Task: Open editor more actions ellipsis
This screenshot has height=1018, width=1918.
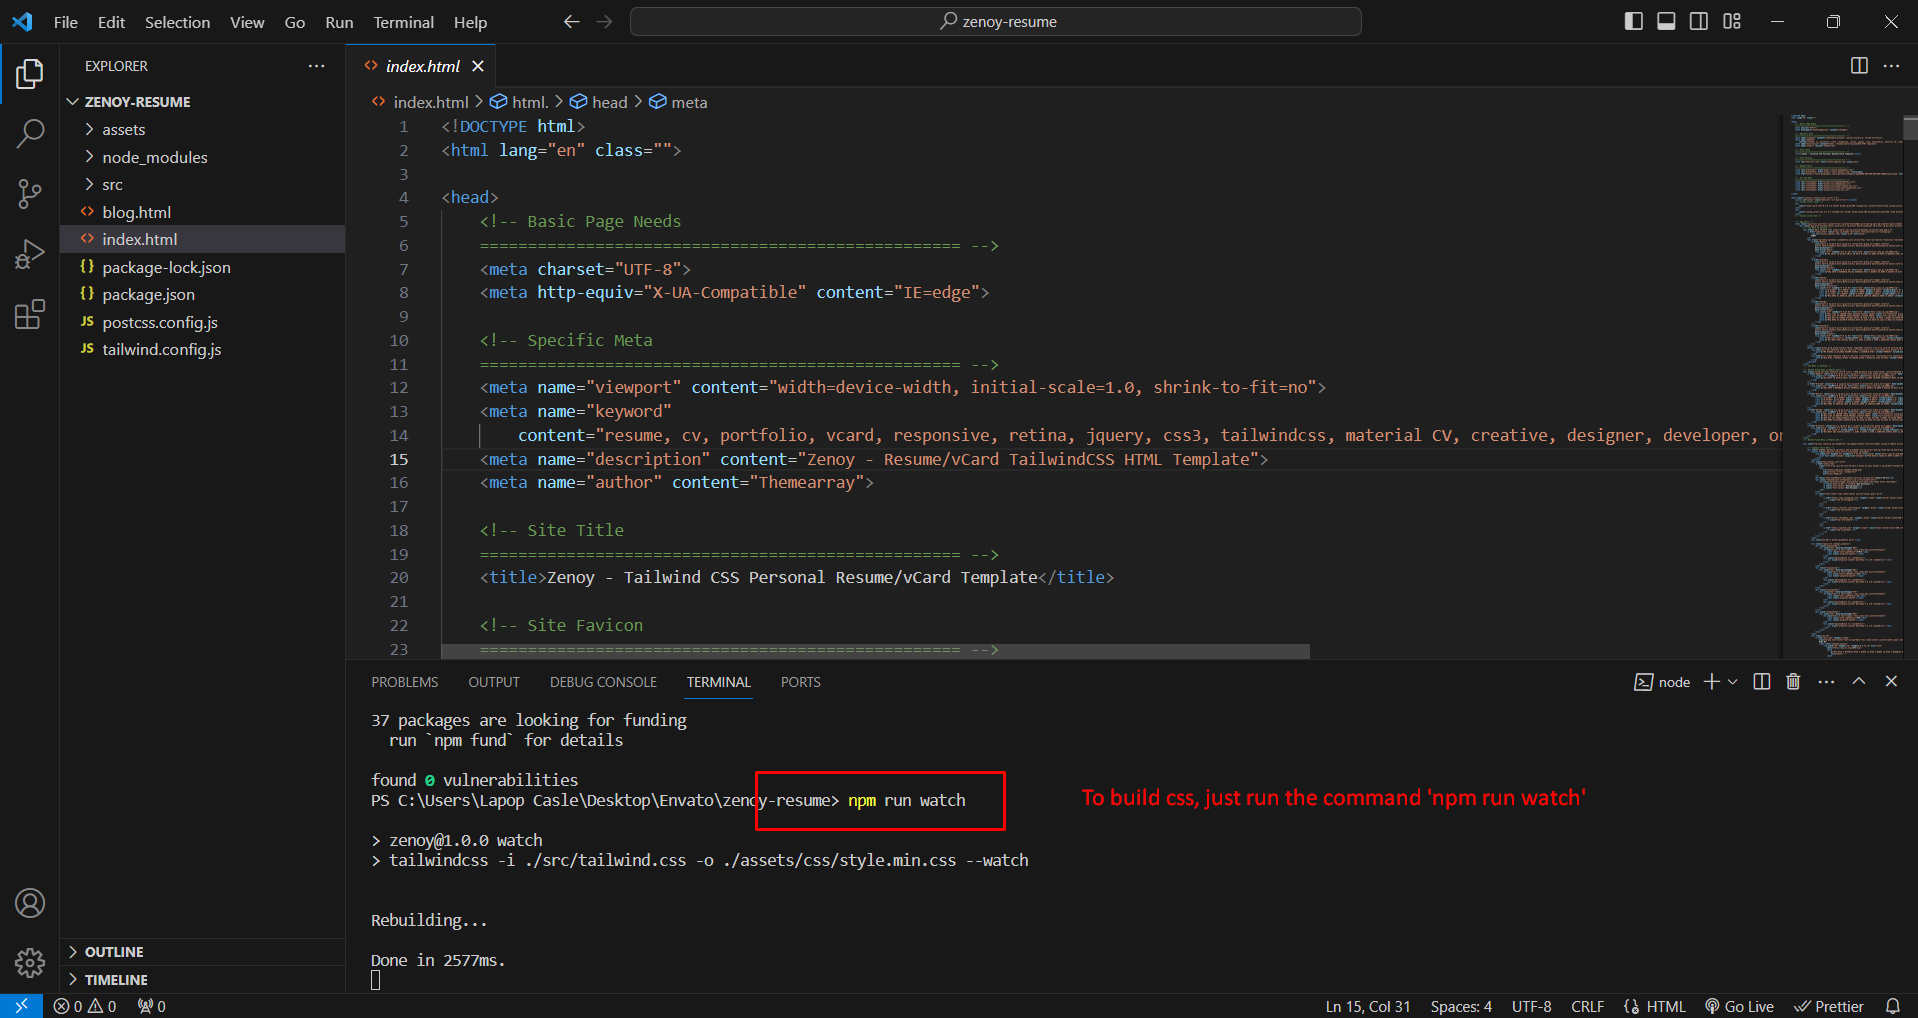Action: coord(1891,66)
